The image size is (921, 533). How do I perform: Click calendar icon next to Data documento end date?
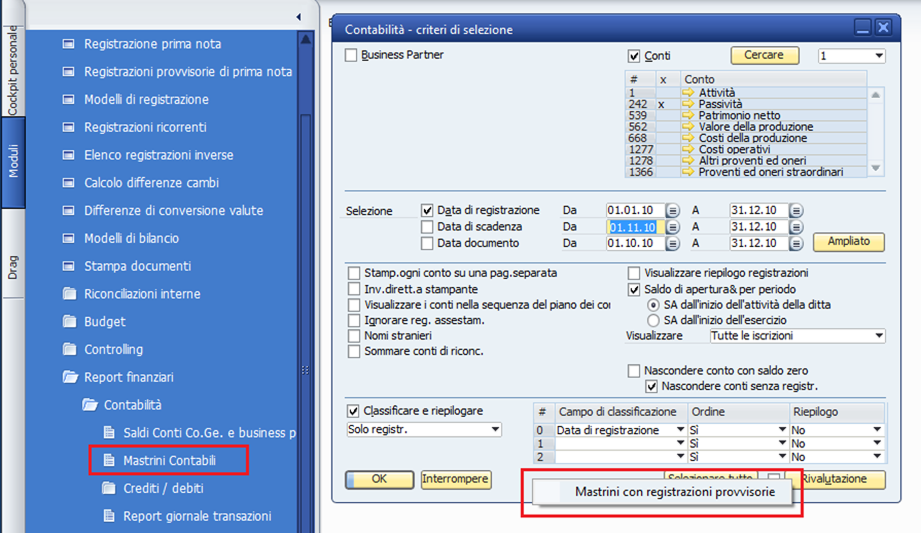click(796, 243)
